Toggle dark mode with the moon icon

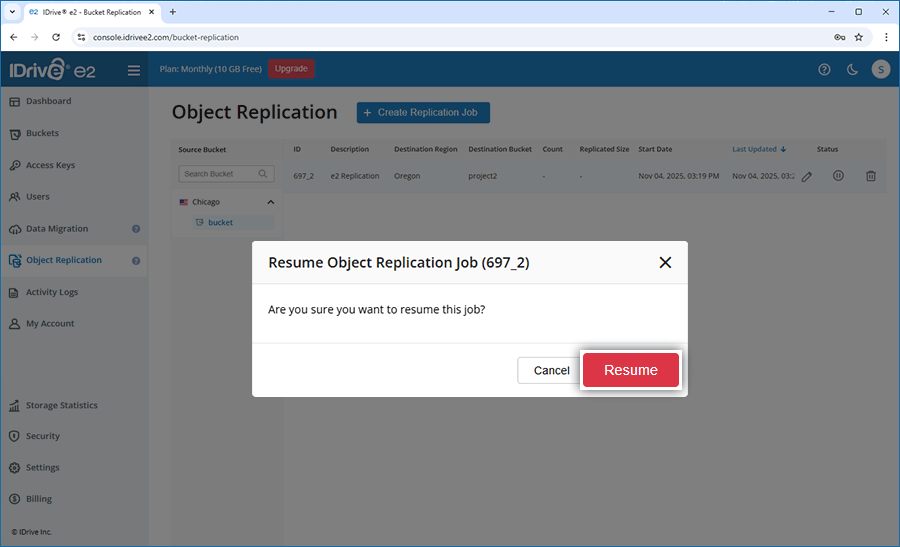pyautogui.click(x=852, y=69)
